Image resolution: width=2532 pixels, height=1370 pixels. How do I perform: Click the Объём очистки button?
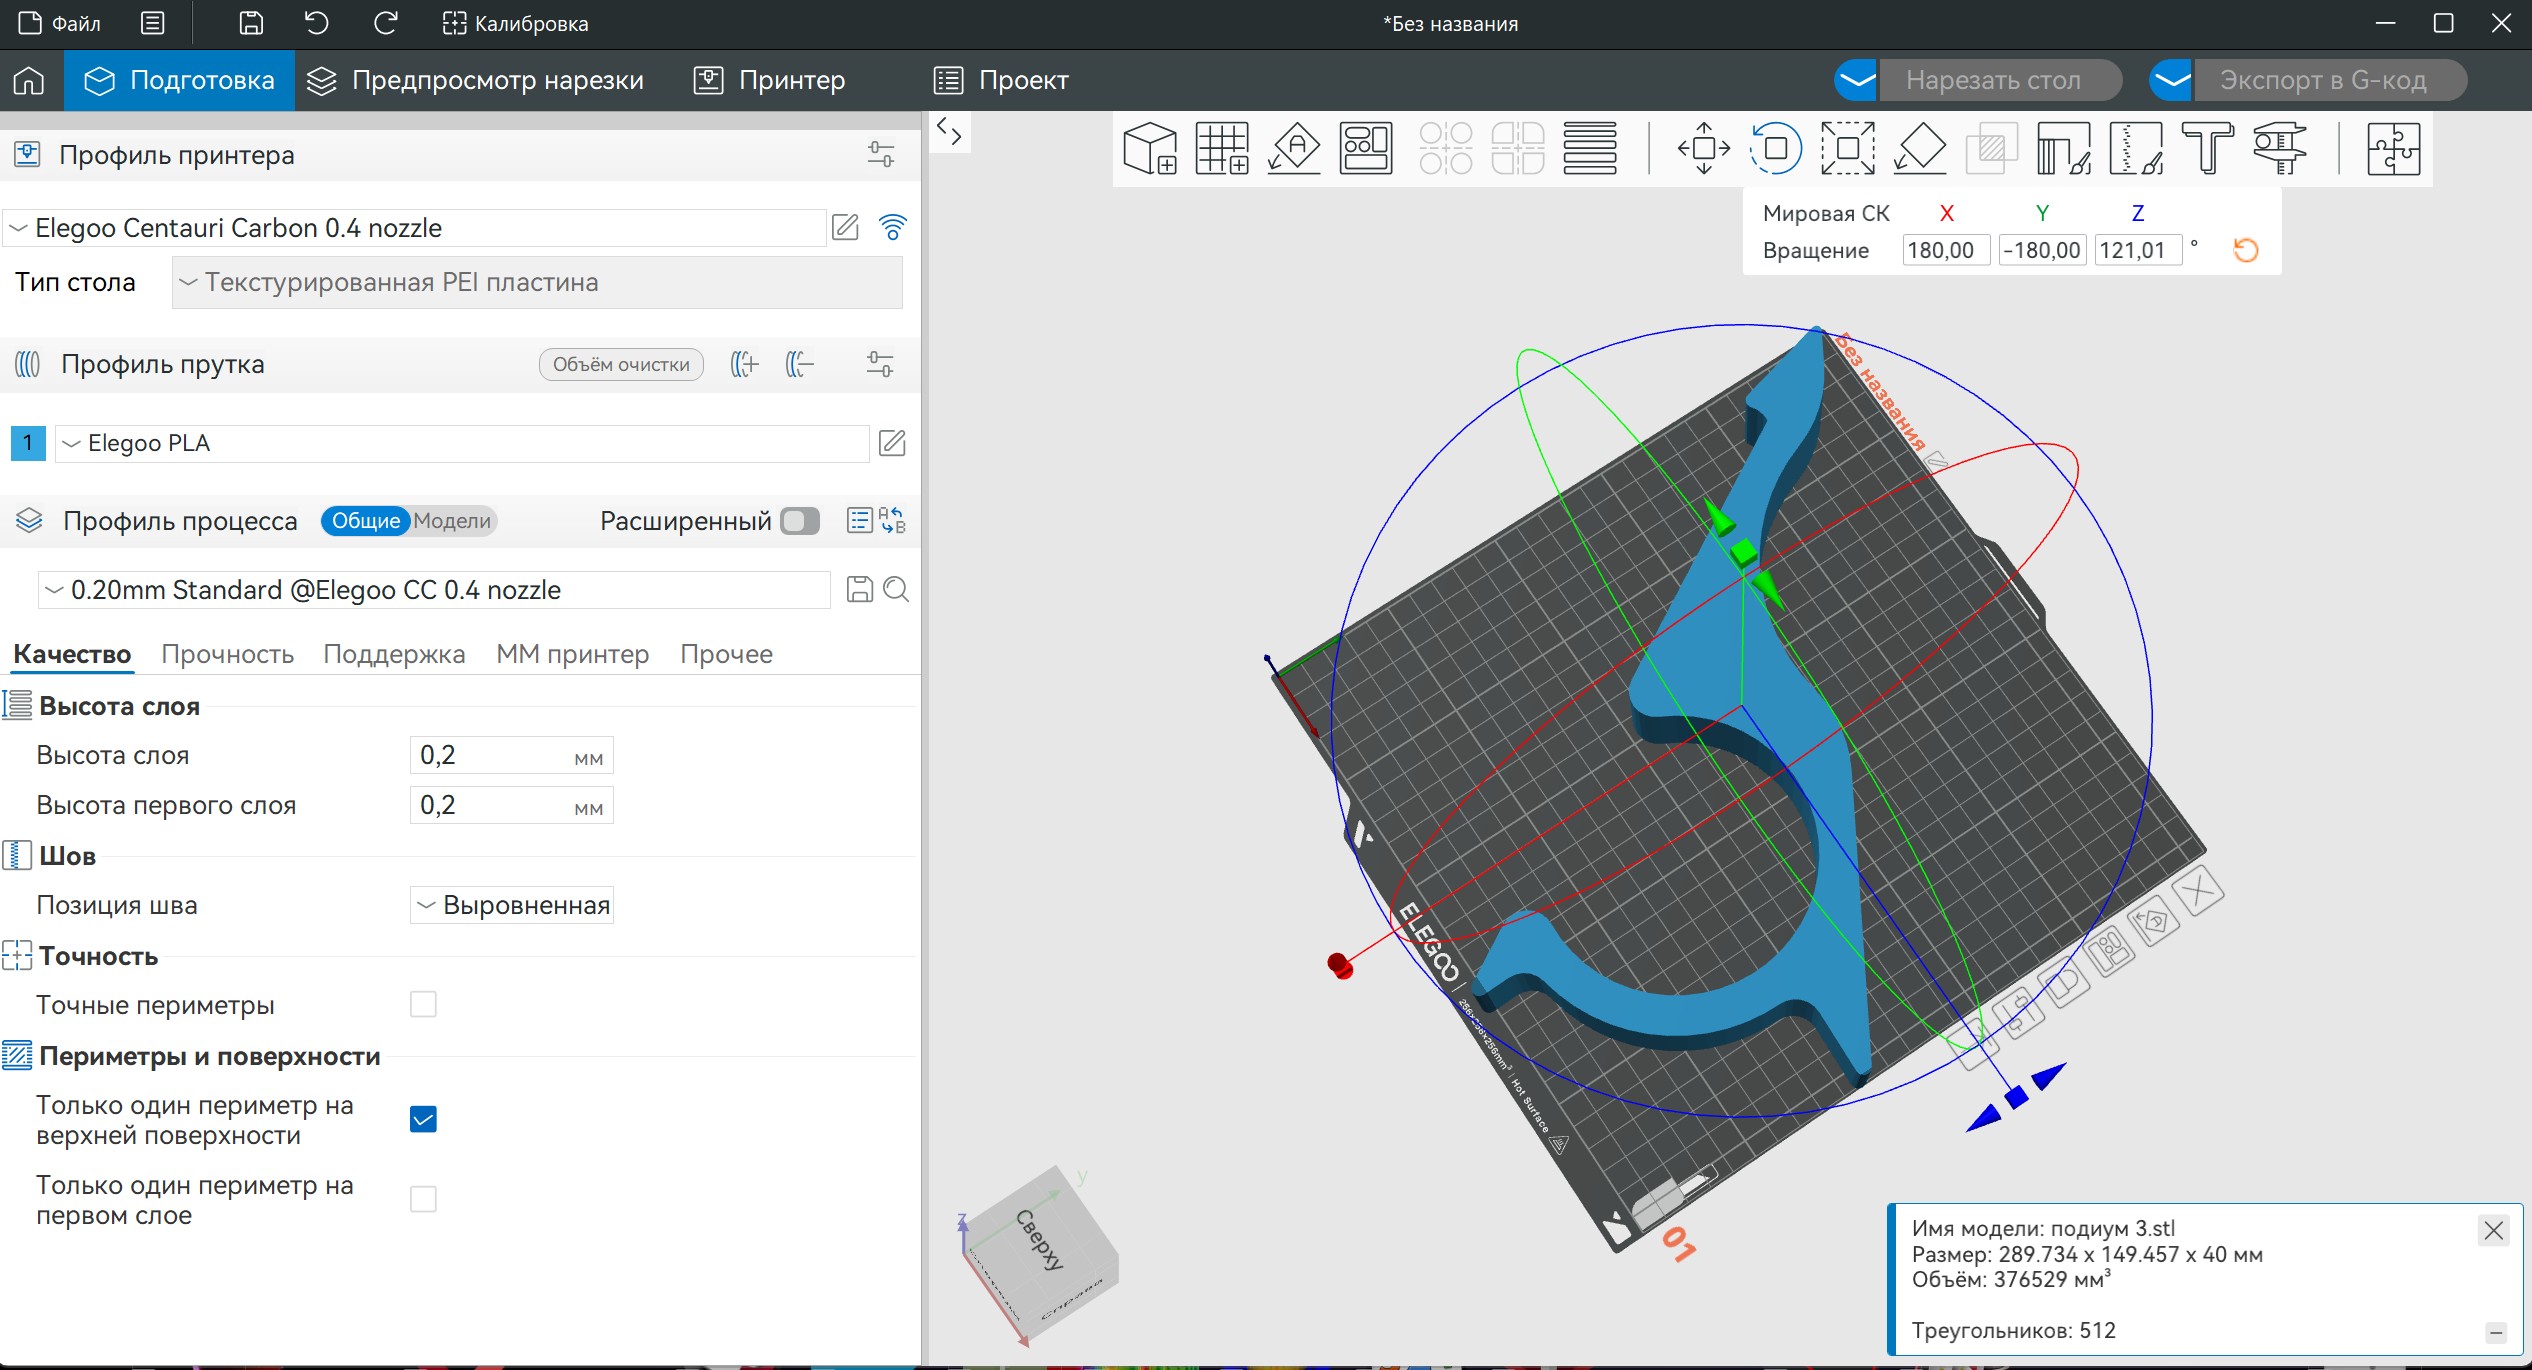(621, 364)
